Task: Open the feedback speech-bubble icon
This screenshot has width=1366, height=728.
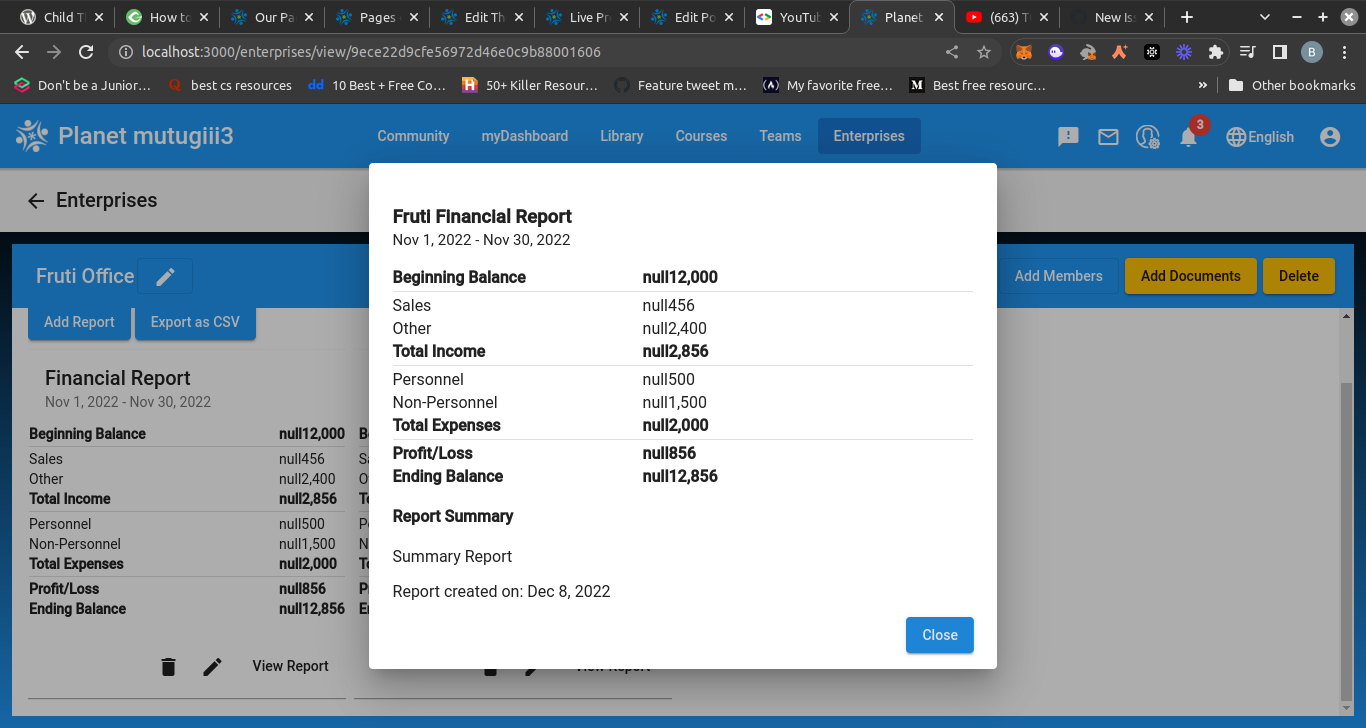Action: point(1068,136)
